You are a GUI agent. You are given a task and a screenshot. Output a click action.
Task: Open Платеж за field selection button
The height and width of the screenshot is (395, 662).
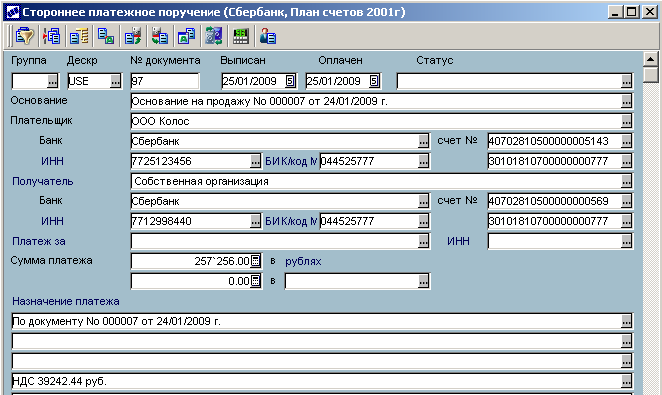[x=423, y=241]
